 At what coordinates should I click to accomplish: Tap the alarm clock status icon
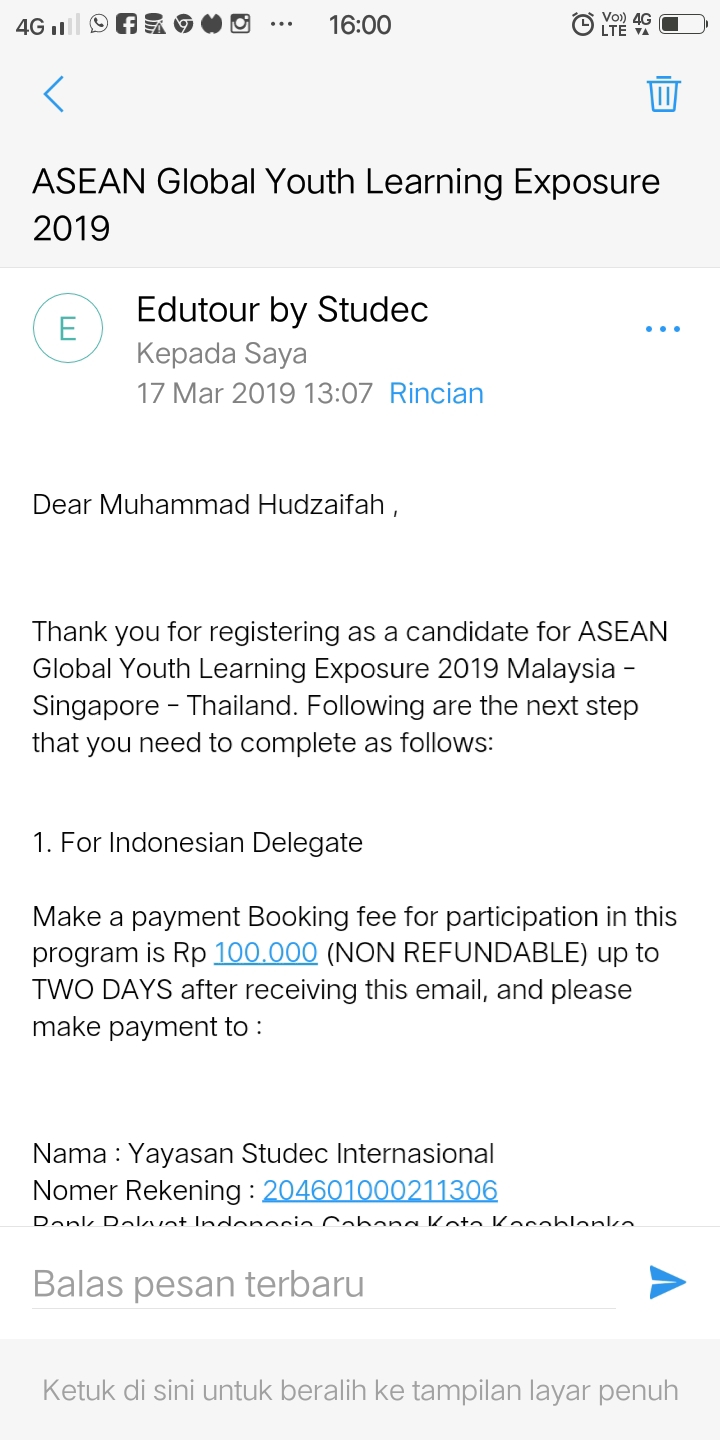coord(582,24)
